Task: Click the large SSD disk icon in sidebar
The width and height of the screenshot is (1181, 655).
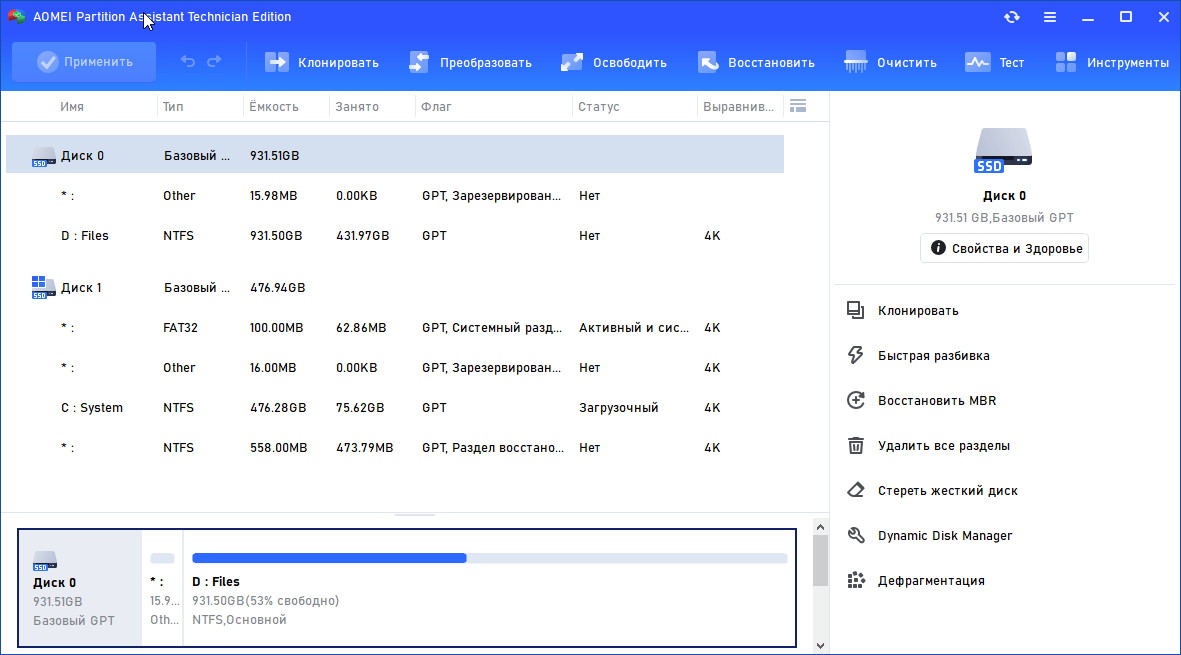Action: coord(1003,150)
